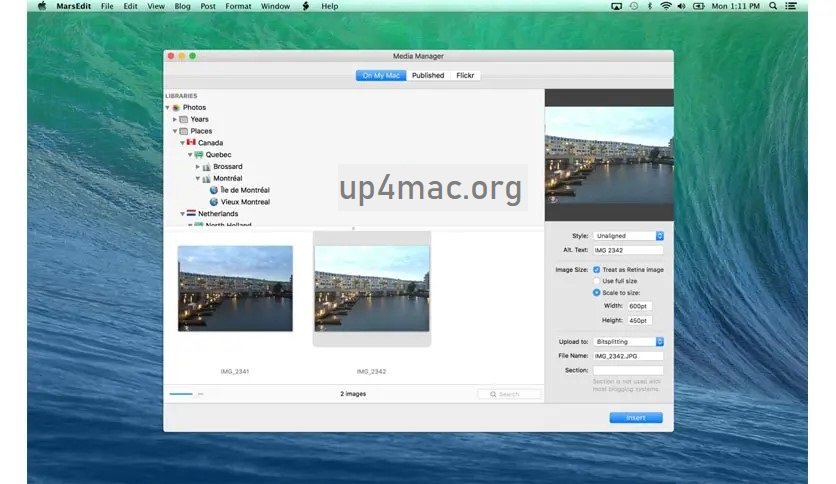This screenshot has height=484, width=836.
Task: Click the globe icon beside Vieux Montreal
Action: [x=213, y=201]
